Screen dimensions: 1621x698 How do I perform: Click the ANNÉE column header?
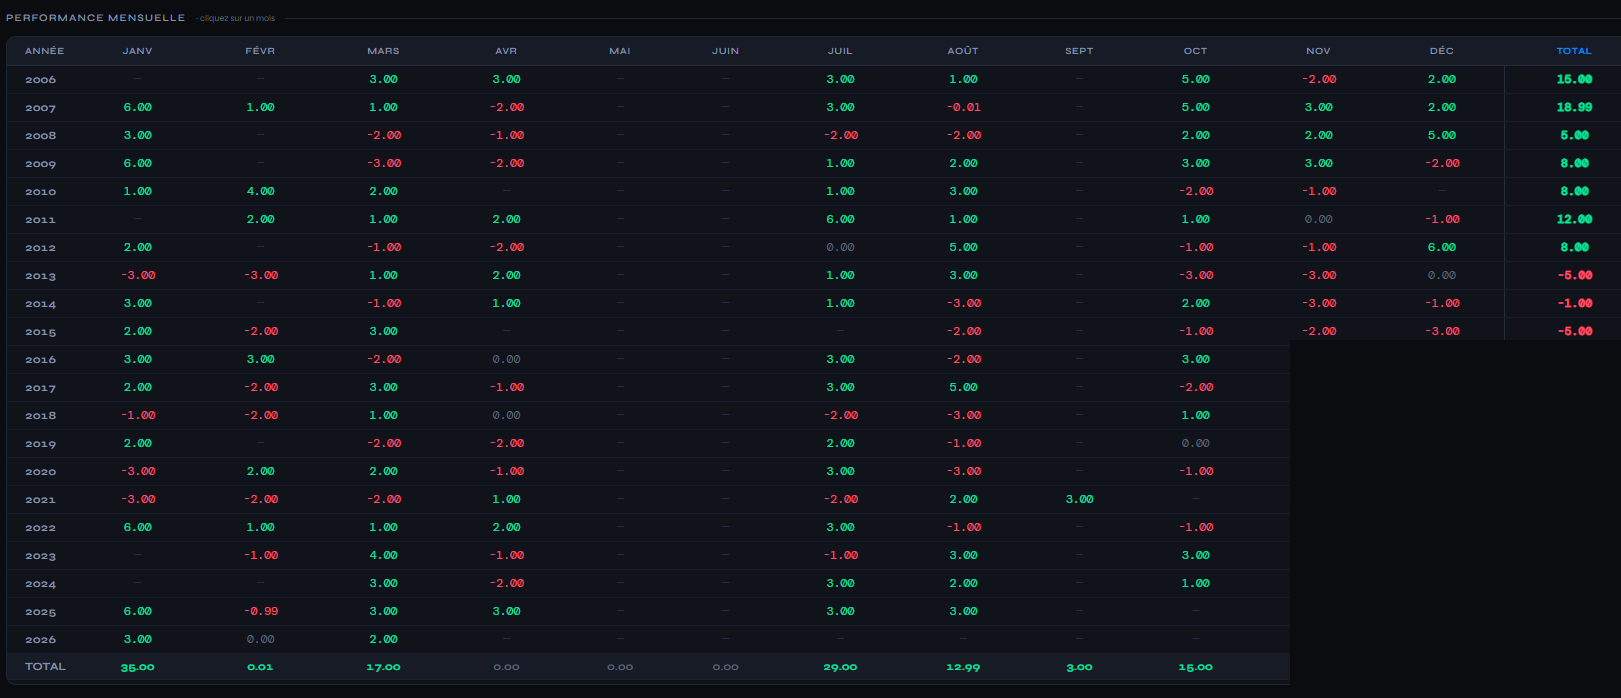pos(44,51)
